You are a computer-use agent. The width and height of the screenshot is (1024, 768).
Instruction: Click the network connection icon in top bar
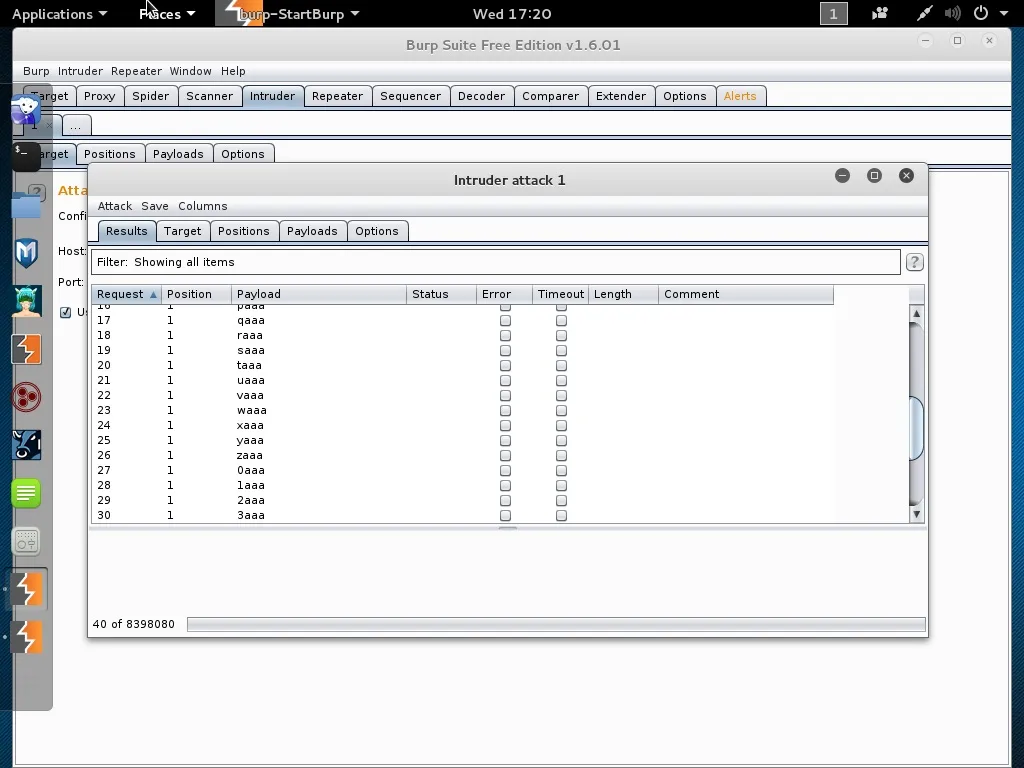(924, 13)
